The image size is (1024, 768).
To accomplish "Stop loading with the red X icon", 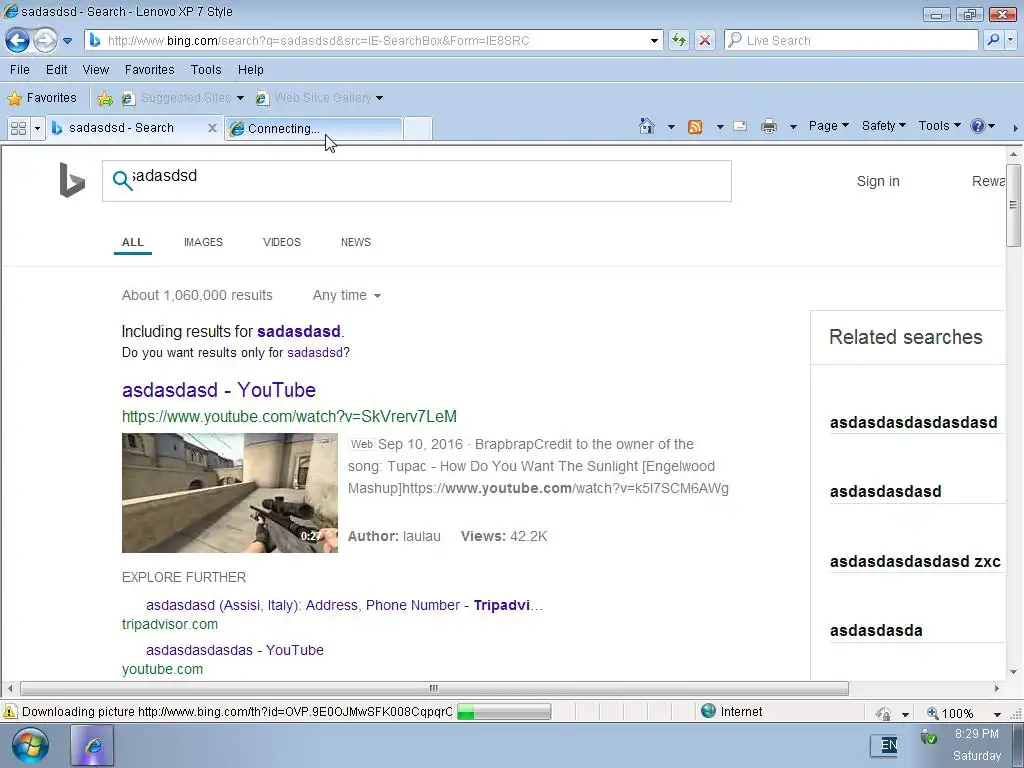I will click(x=705, y=40).
